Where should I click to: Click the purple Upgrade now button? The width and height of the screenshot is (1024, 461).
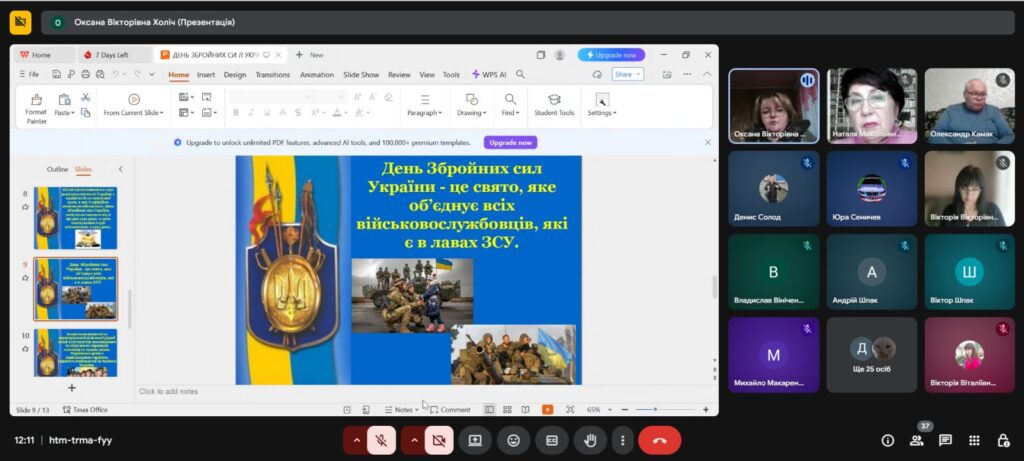510,143
